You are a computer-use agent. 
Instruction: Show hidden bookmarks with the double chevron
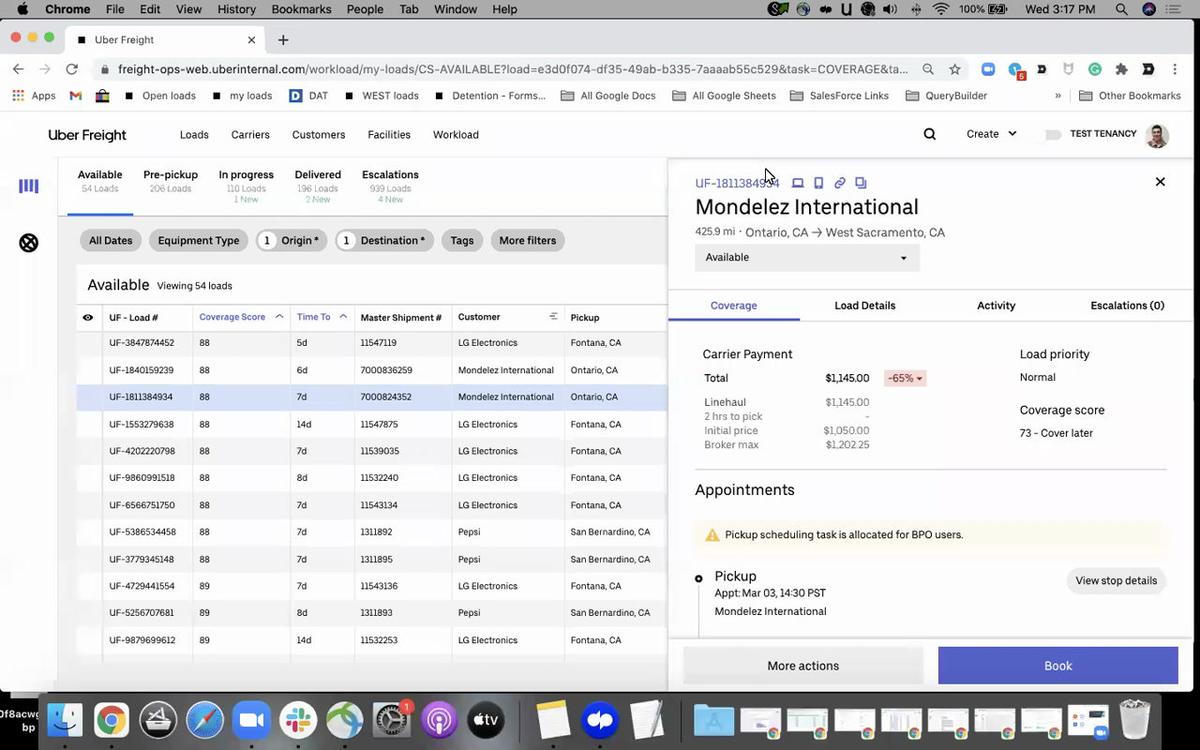click(x=1058, y=96)
